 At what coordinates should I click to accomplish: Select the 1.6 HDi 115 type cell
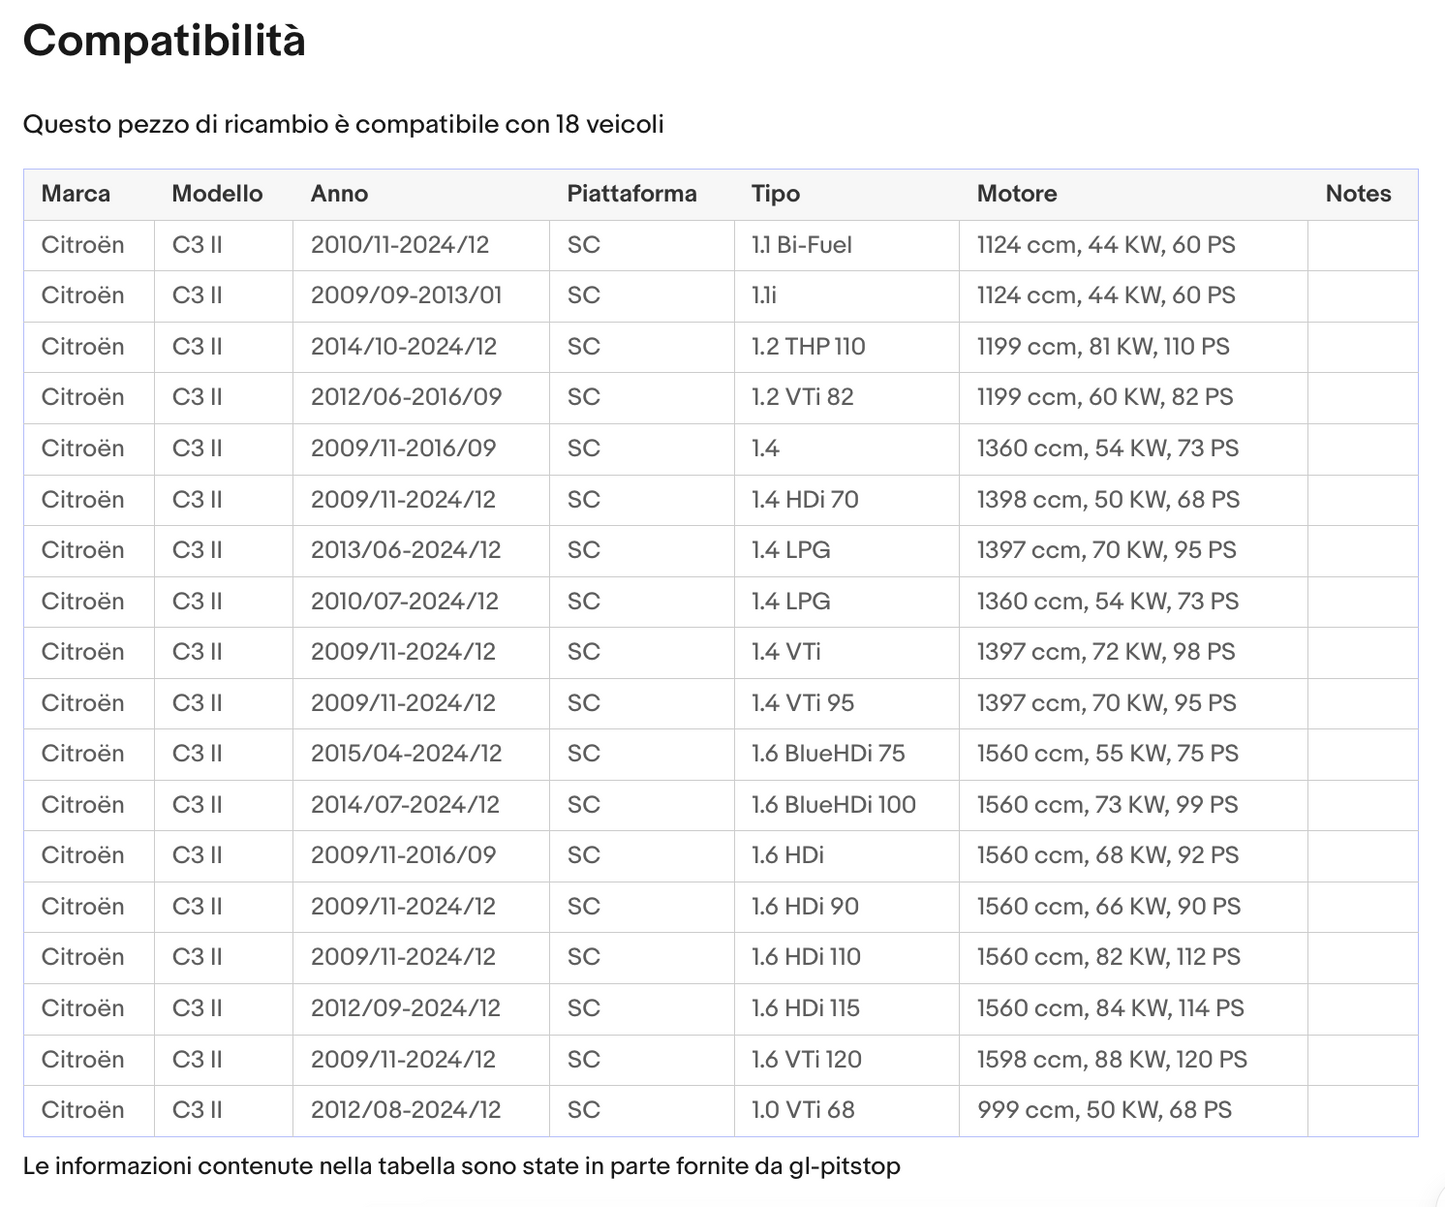point(805,1008)
